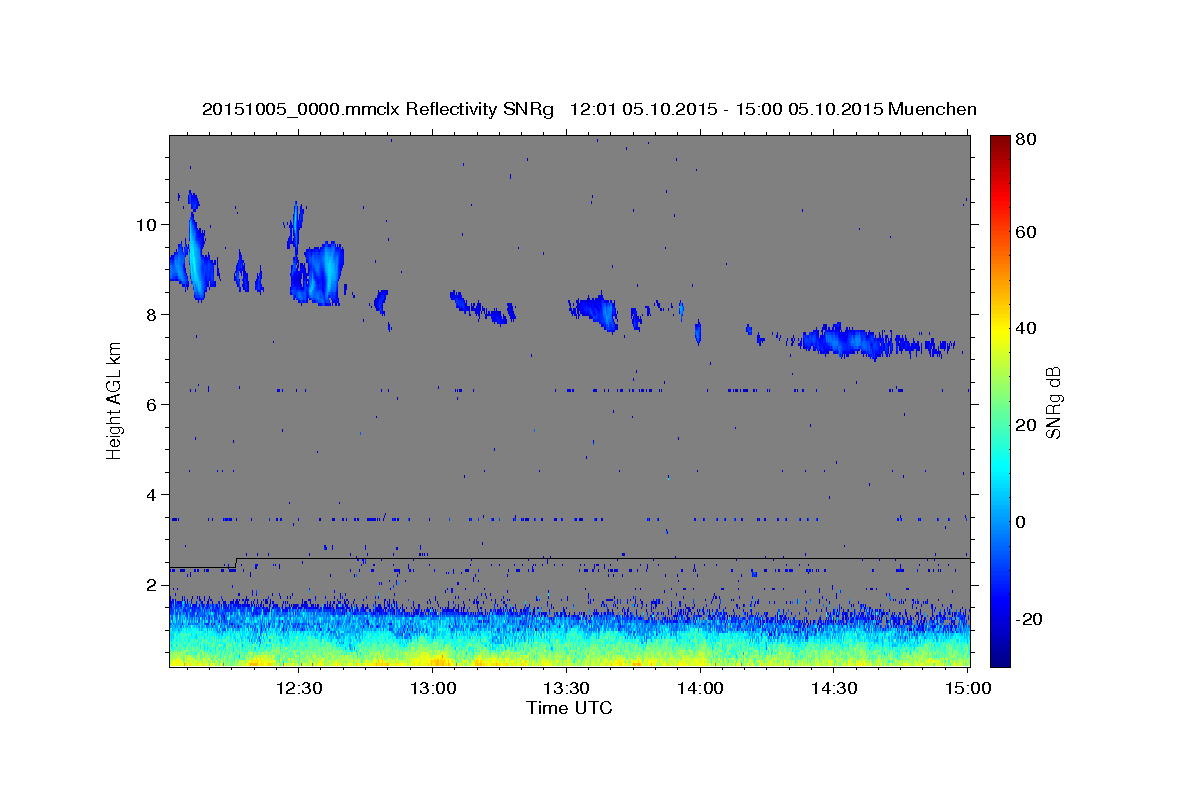Click the 14:30 time tick label

834,688
